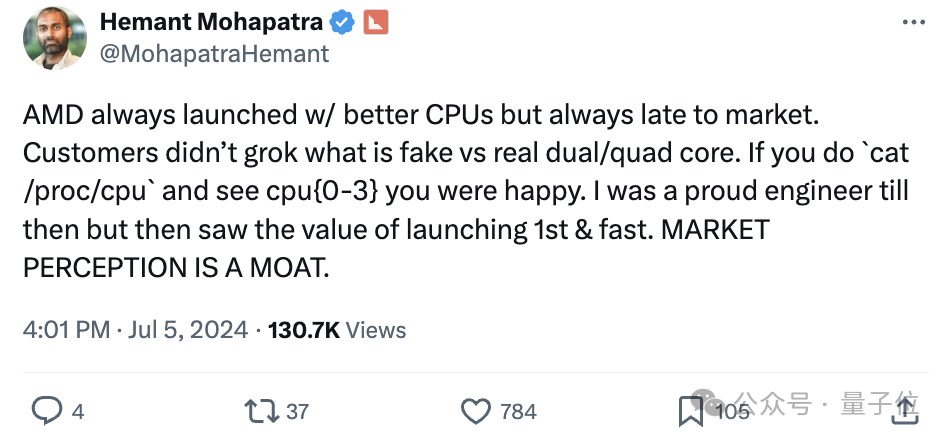This screenshot has width=950, height=442.
Task: Open Hemant Mohapatra's profile picture
Action: [x=56, y=37]
